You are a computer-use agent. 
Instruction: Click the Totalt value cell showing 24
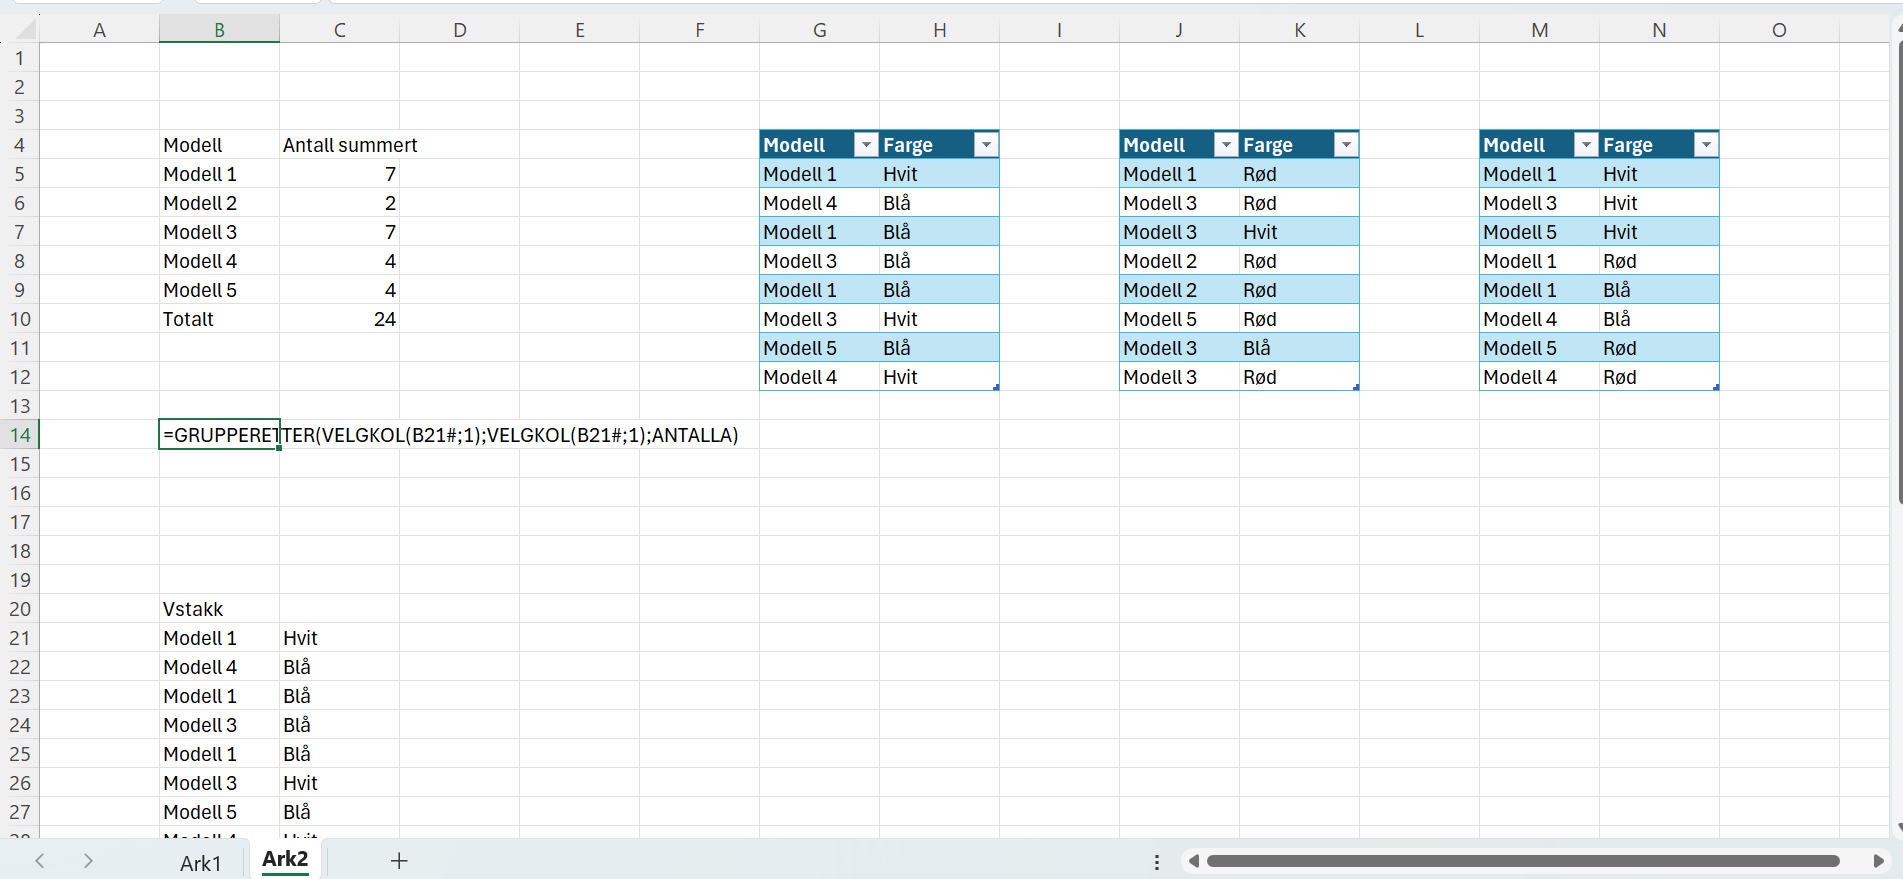coord(339,319)
